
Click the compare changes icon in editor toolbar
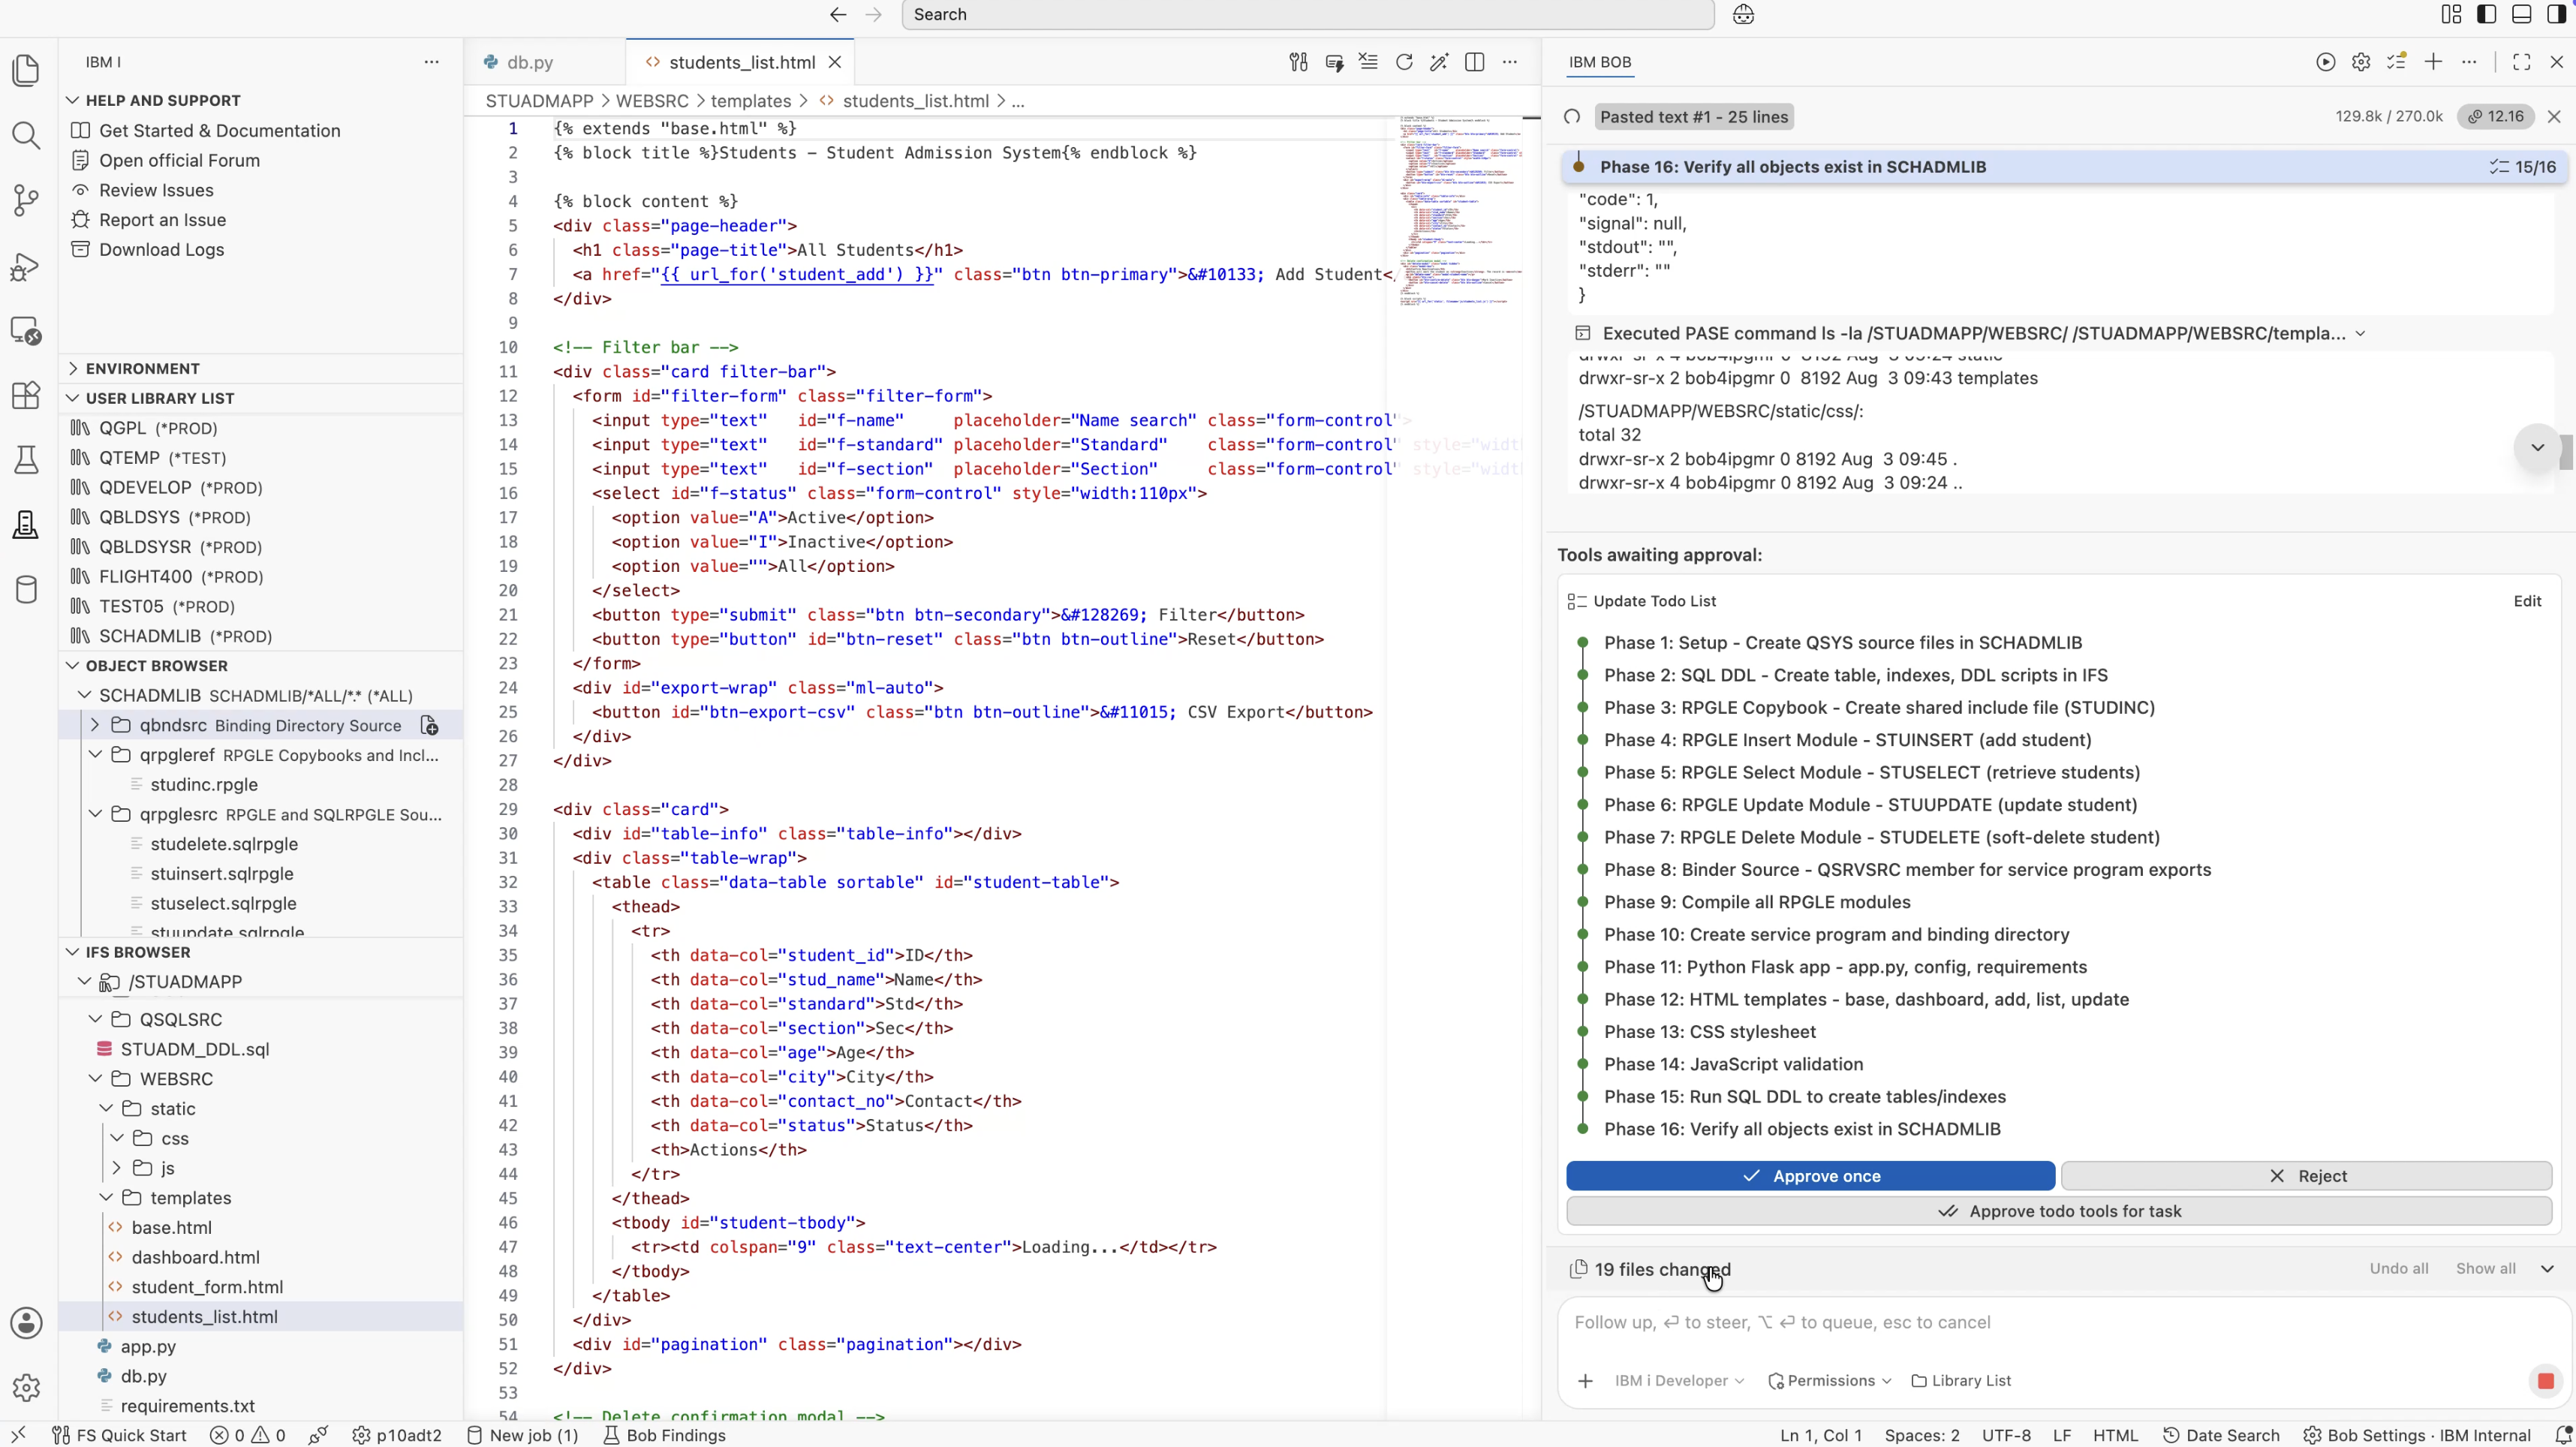(1298, 62)
